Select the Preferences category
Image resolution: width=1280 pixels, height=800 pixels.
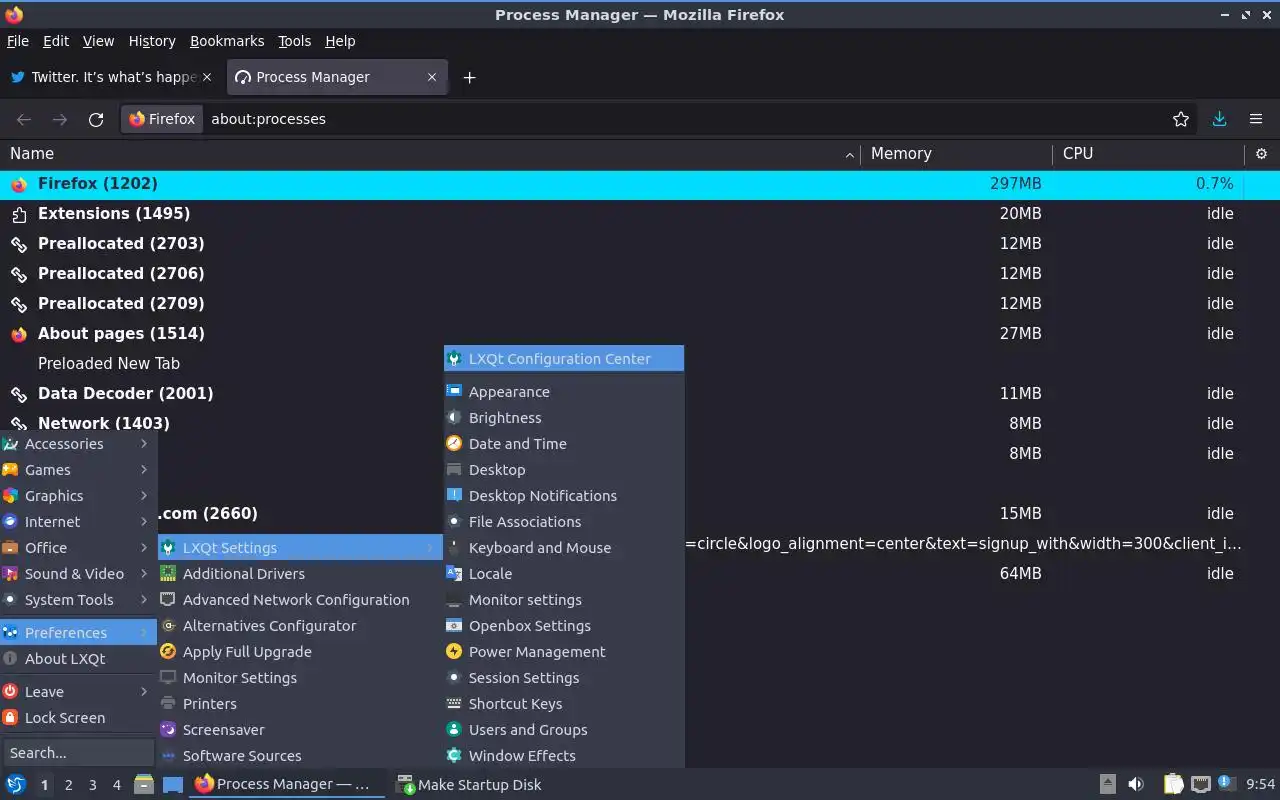[77, 633]
